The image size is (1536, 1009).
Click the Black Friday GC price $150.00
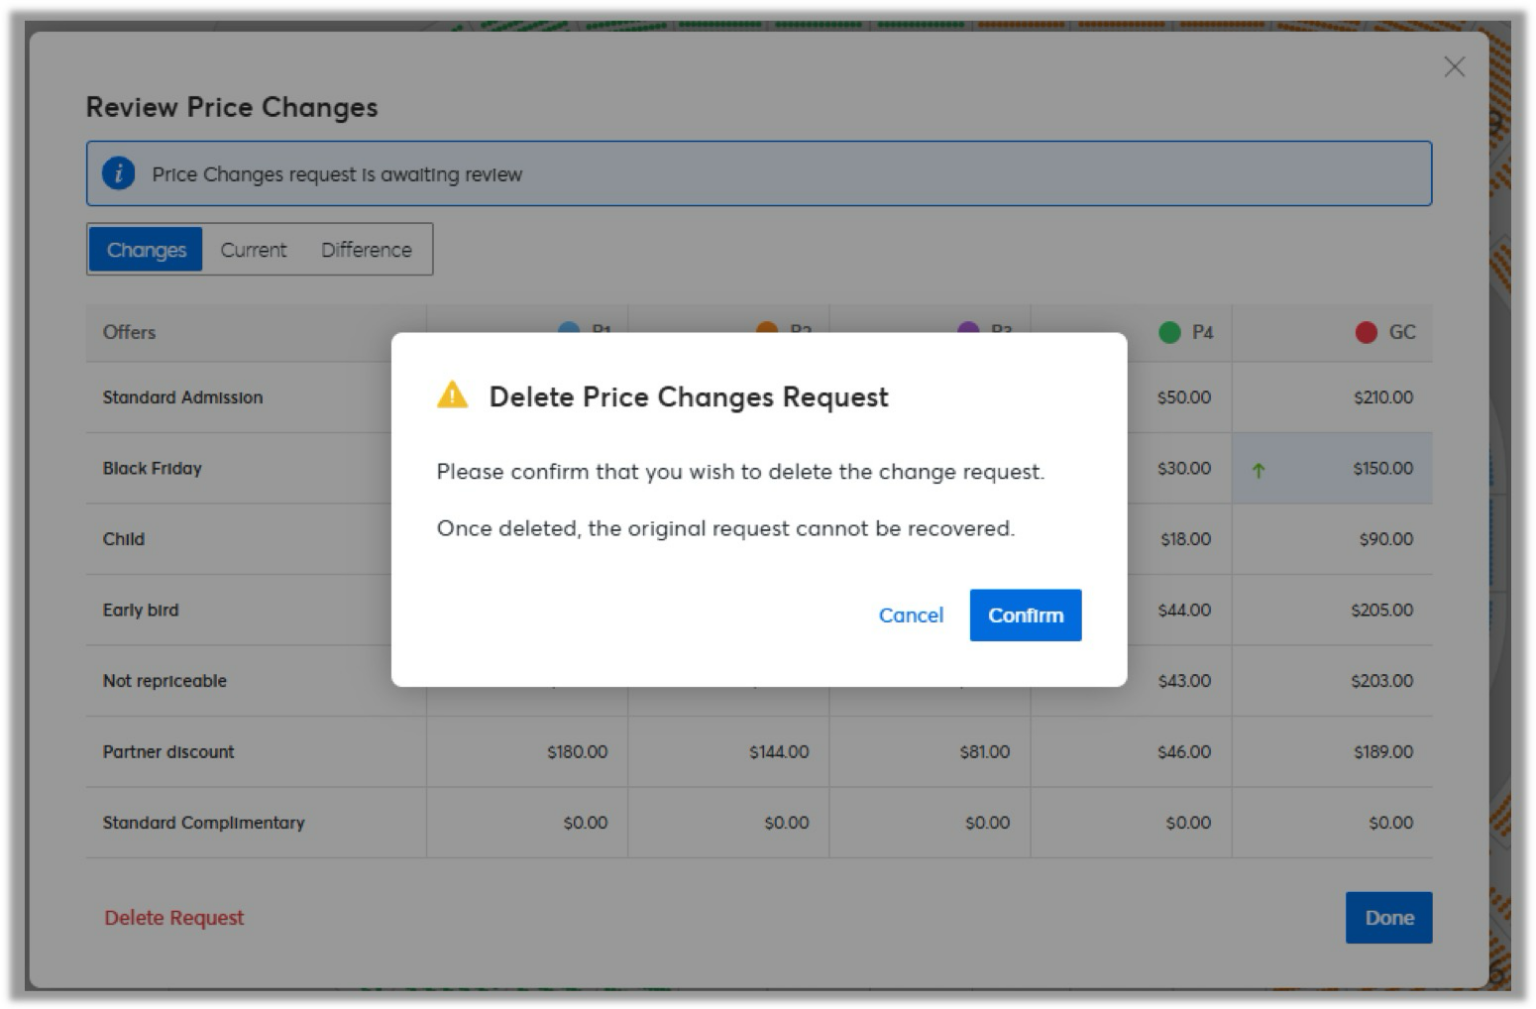pyautogui.click(x=1382, y=468)
